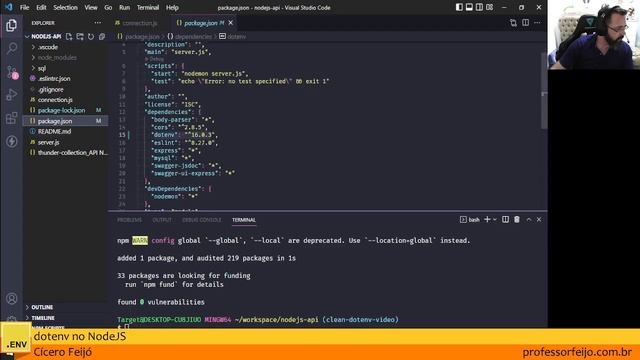Image resolution: width=640 pixels, height=360 pixels.
Task: Click the VS Code logo in title bar
Action: coord(9,7)
